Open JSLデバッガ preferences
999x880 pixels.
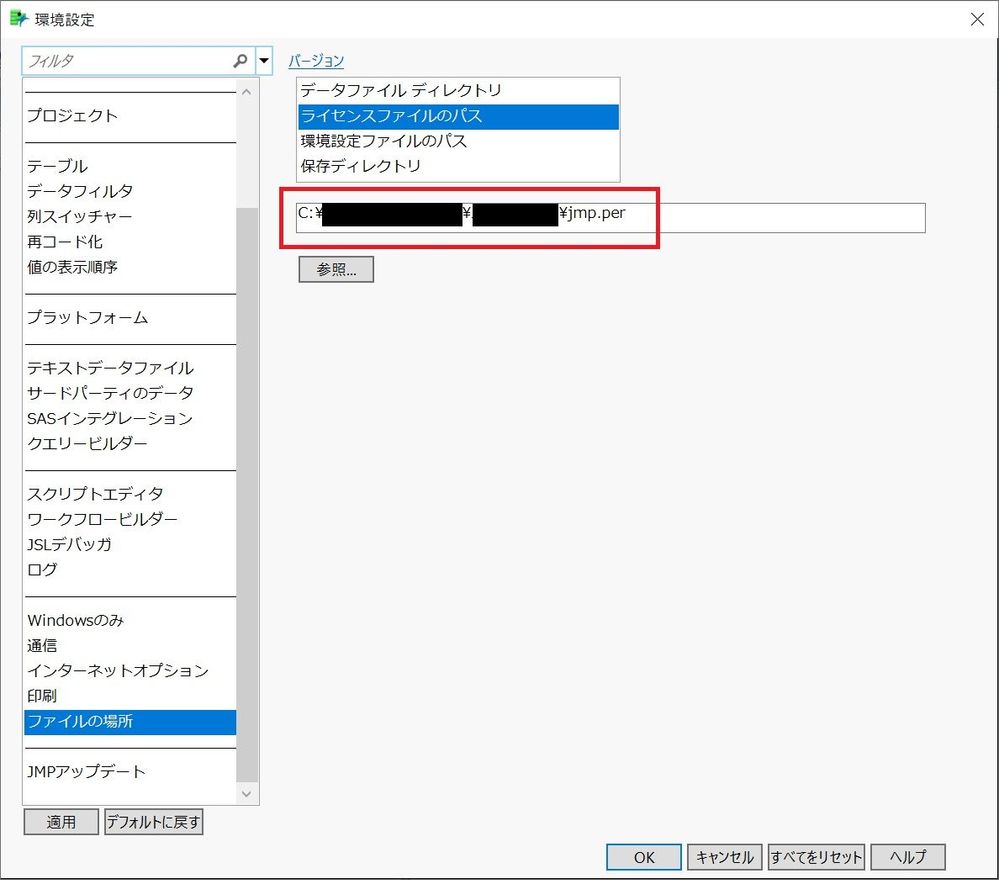point(130,544)
